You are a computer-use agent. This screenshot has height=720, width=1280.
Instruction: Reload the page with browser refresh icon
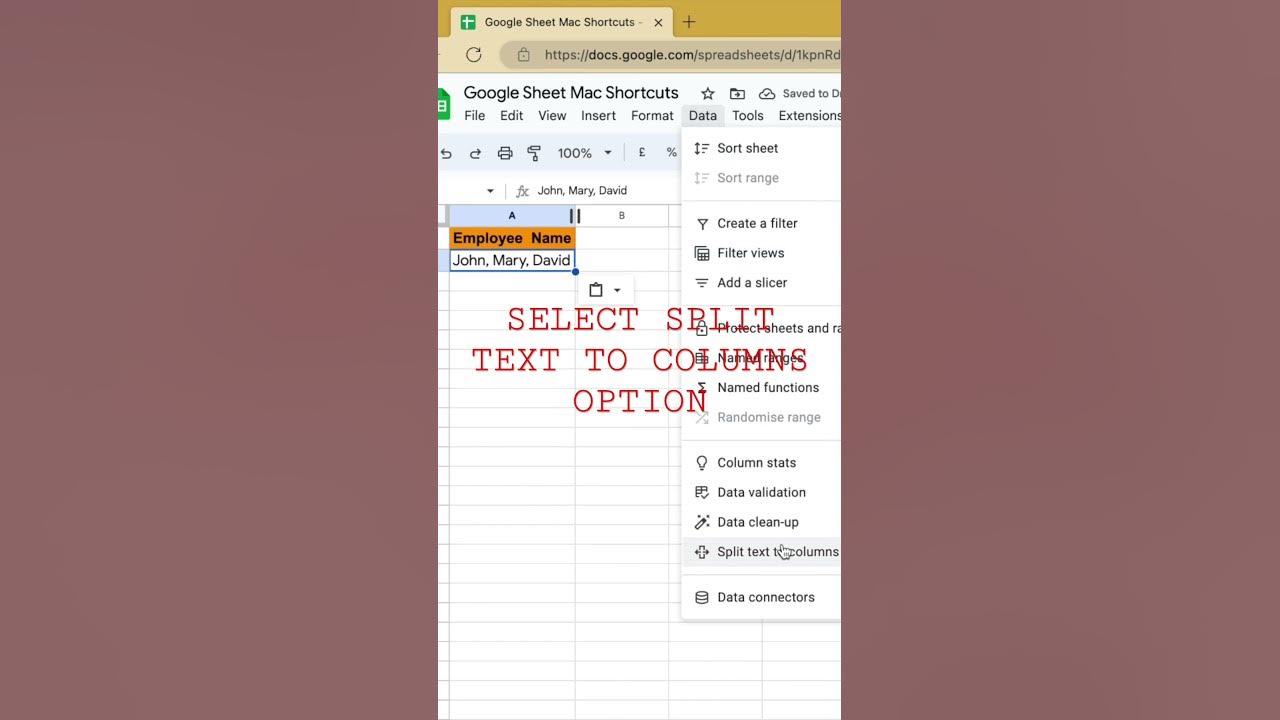click(x=474, y=55)
